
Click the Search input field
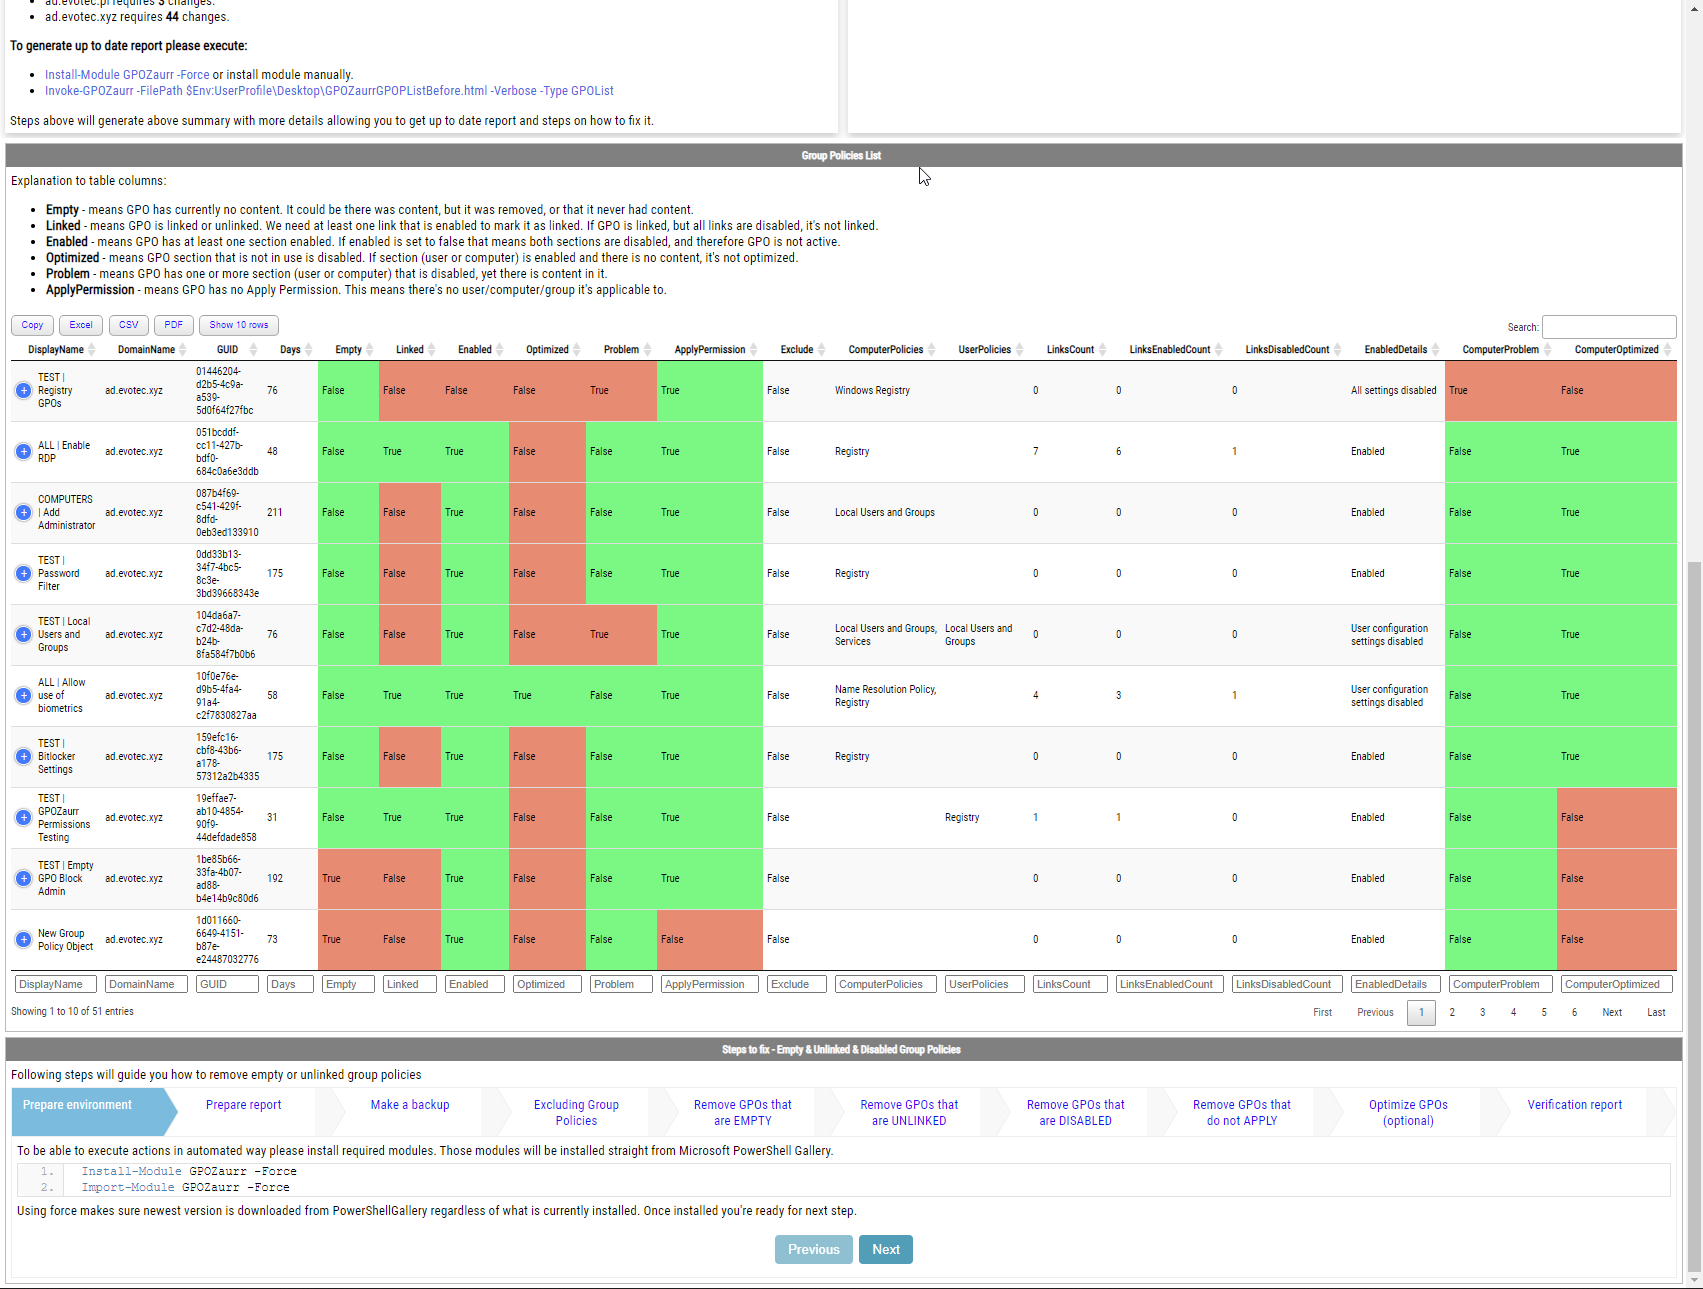click(1608, 327)
